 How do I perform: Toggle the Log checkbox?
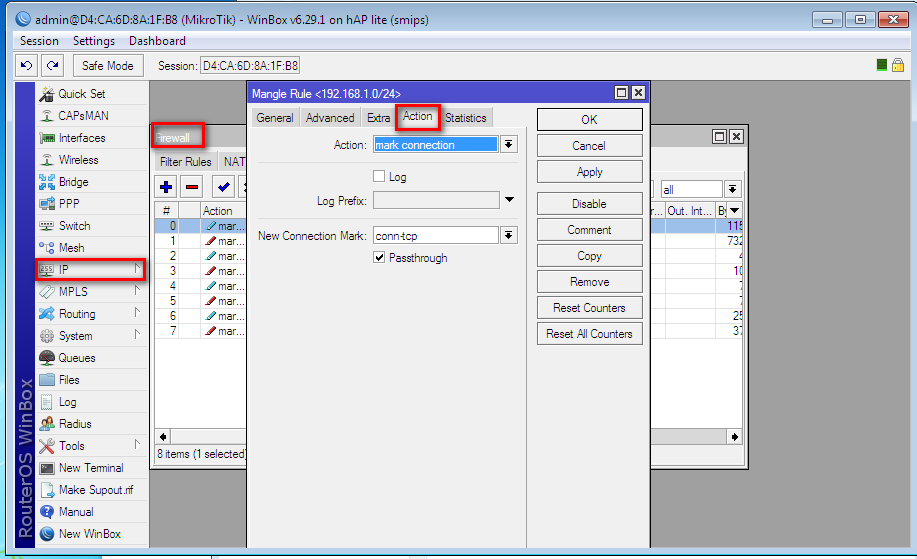(x=379, y=176)
